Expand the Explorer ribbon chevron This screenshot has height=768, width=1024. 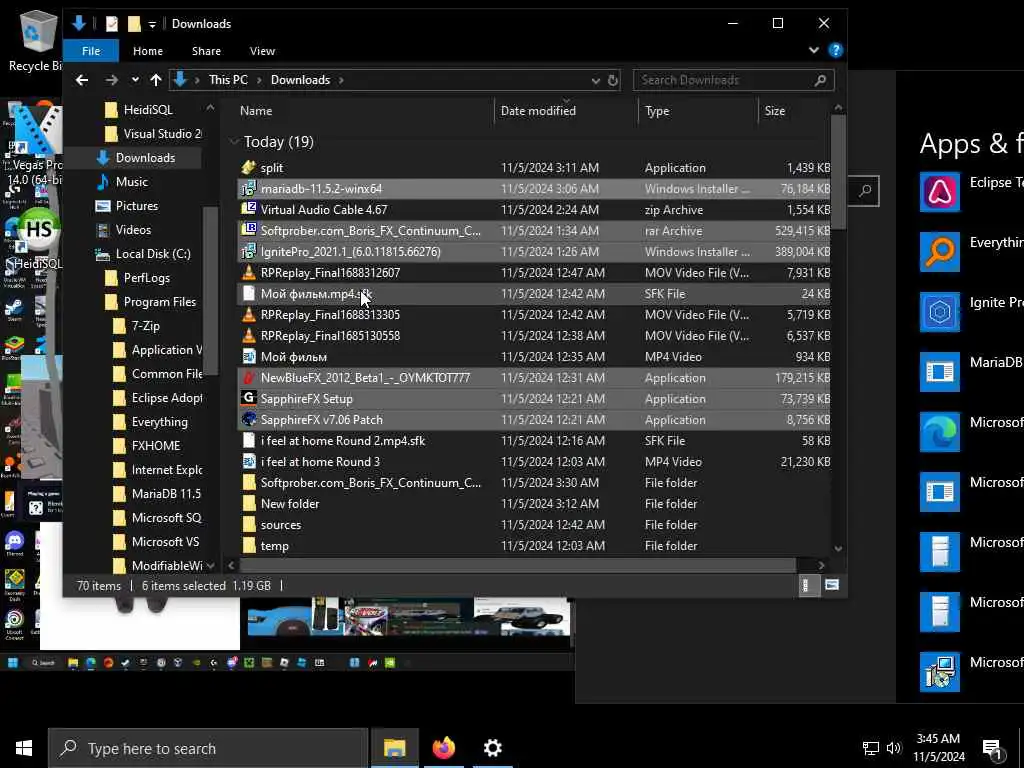(x=814, y=50)
